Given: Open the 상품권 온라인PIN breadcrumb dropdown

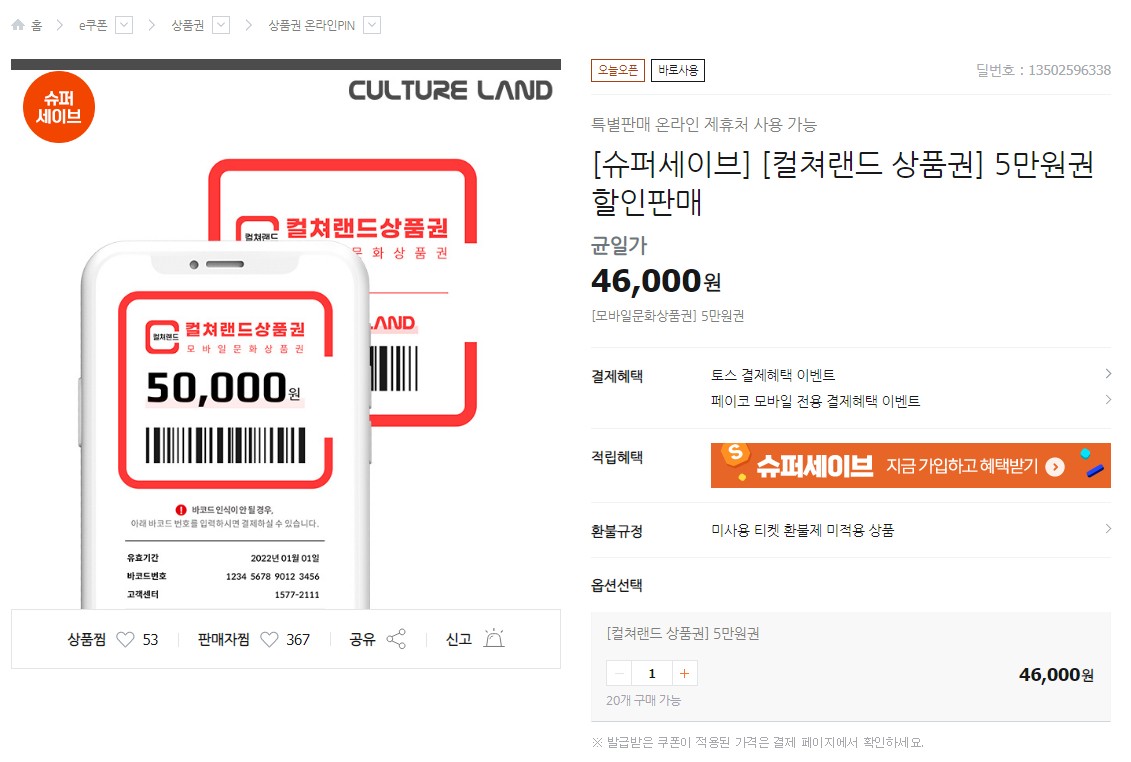Looking at the screenshot, I should pyautogui.click(x=372, y=25).
